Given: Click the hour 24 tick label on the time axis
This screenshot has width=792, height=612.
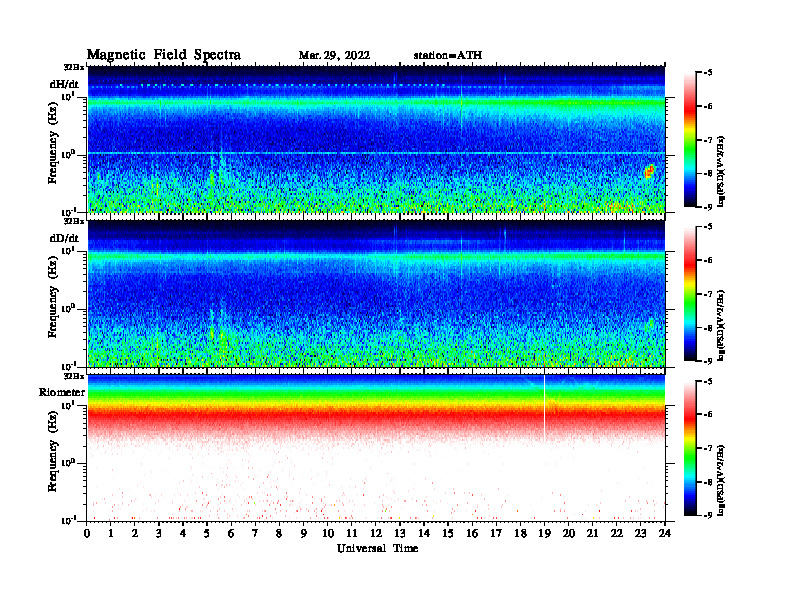Looking at the screenshot, I should pos(665,533).
